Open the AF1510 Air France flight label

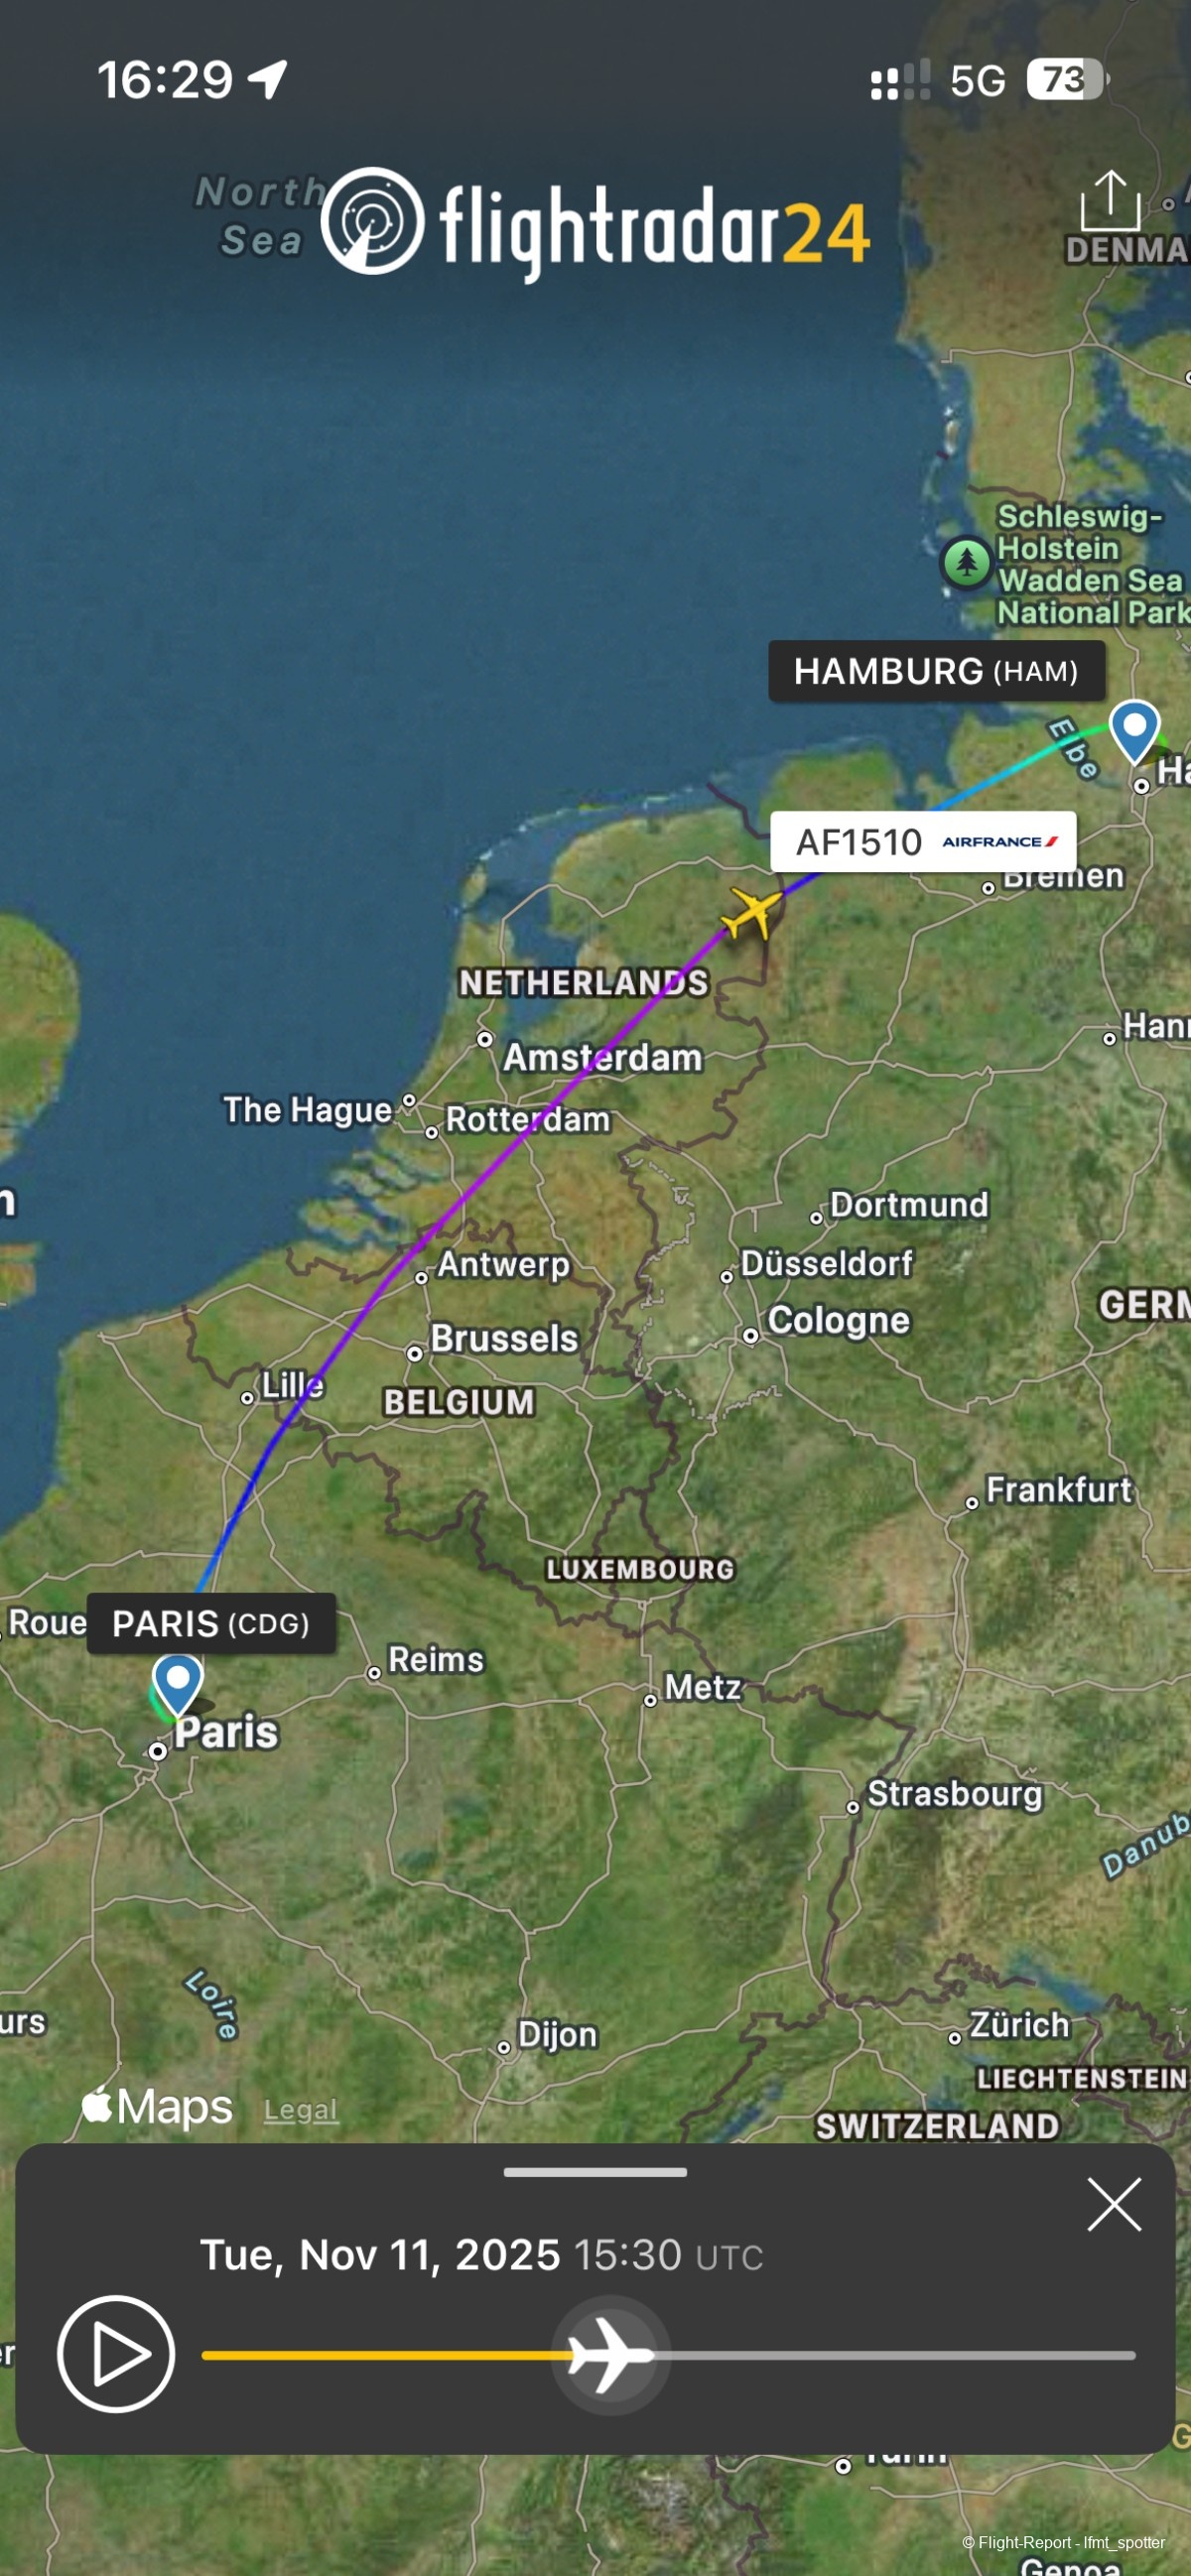tap(923, 842)
